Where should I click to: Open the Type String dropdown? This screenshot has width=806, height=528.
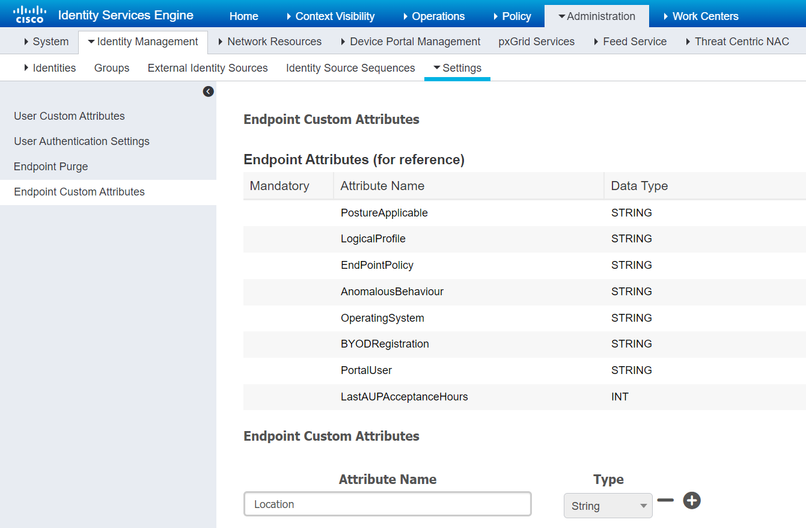[608, 506]
